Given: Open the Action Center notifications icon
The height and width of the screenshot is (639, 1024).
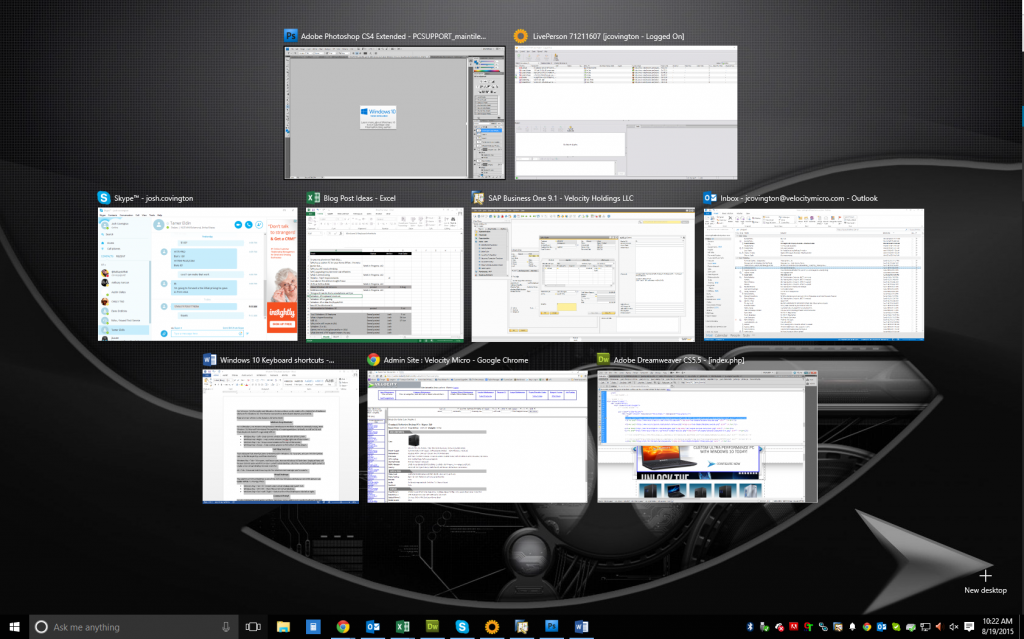Looking at the screenshot, I should [969, 627].
